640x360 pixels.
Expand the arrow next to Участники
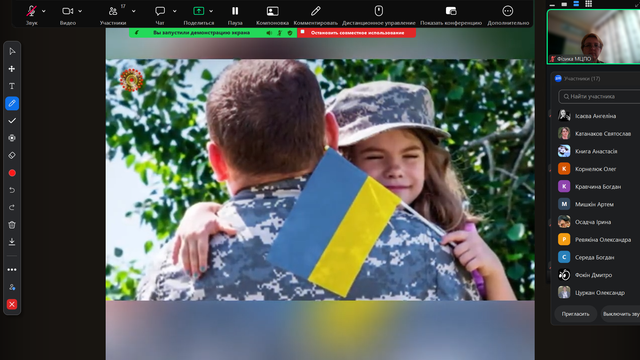pos(133,11)
